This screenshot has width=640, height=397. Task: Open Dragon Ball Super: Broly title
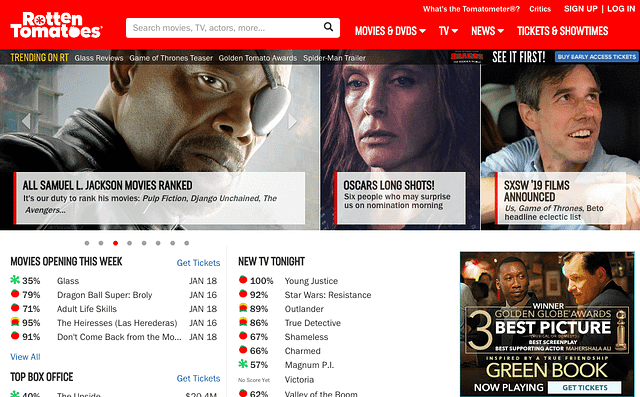(x=104, y=295)
